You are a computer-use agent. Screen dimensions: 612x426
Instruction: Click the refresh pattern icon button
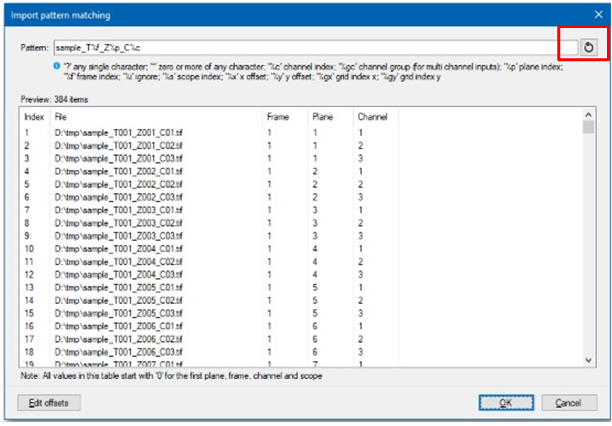[x=589, y=46]
